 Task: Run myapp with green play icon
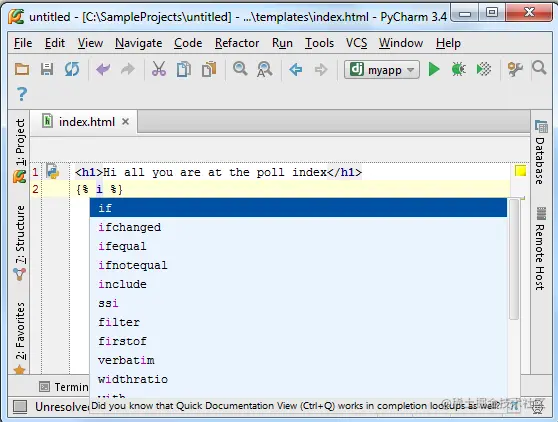(434, 69)
